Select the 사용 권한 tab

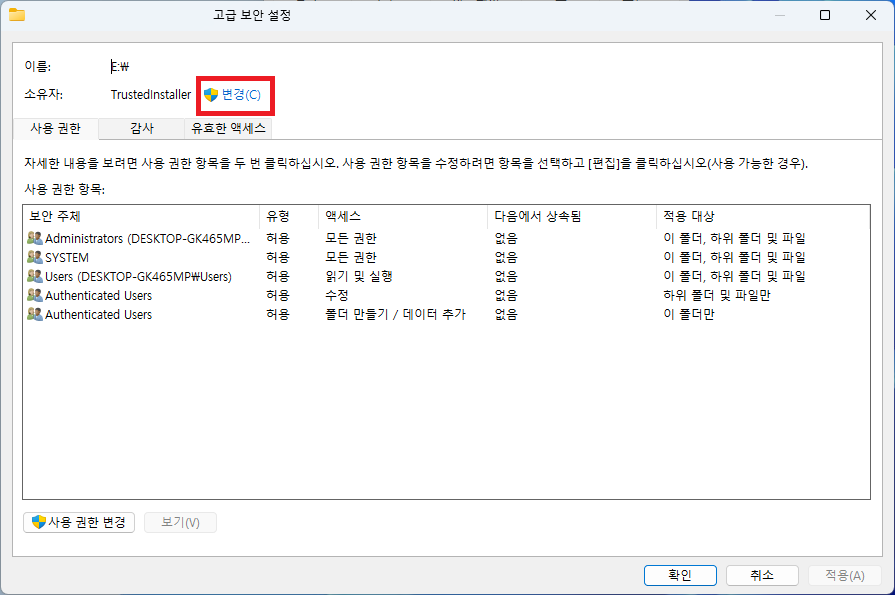(x=55, y=128)
